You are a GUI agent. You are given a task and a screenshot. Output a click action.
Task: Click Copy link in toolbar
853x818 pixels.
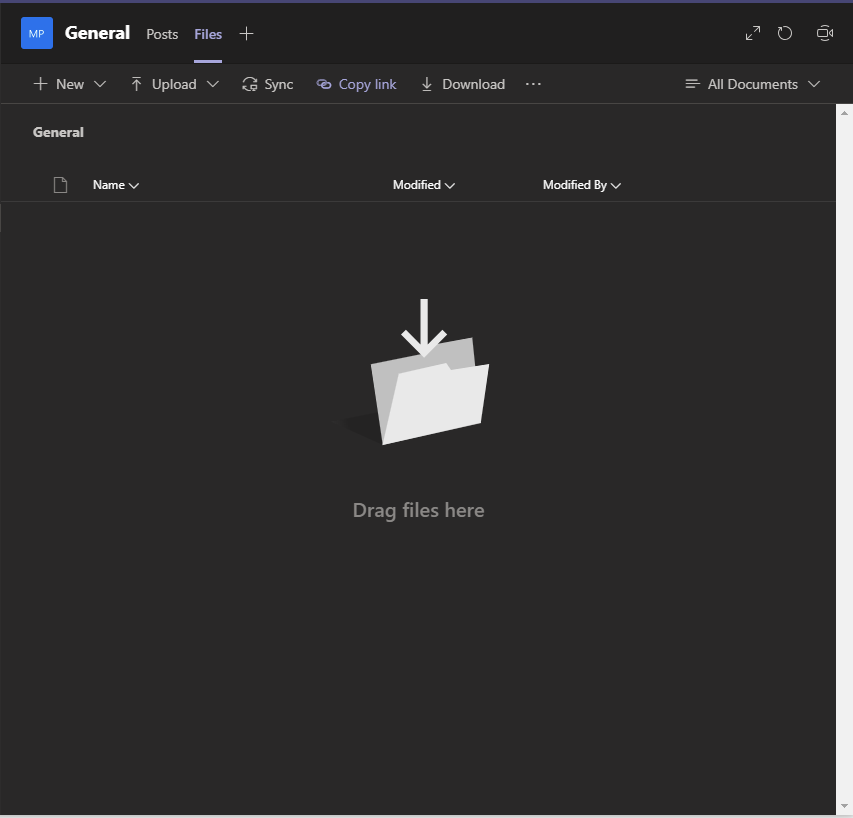click(x=357, y=84)
